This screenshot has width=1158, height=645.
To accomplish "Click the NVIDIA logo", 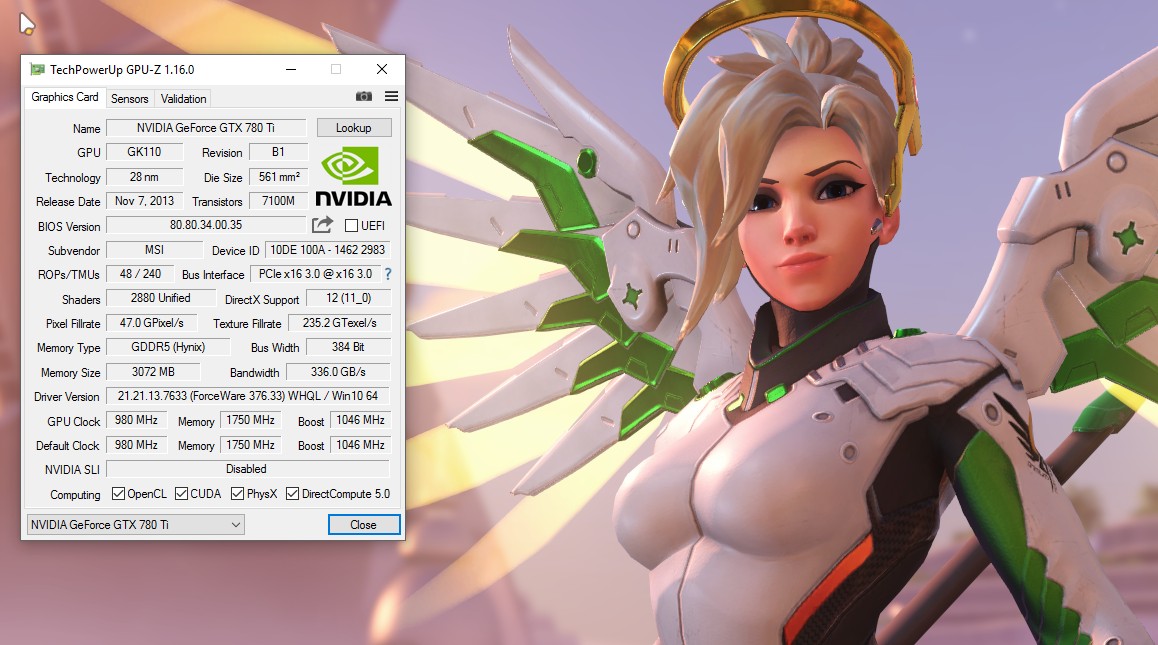I will [353, 176].
